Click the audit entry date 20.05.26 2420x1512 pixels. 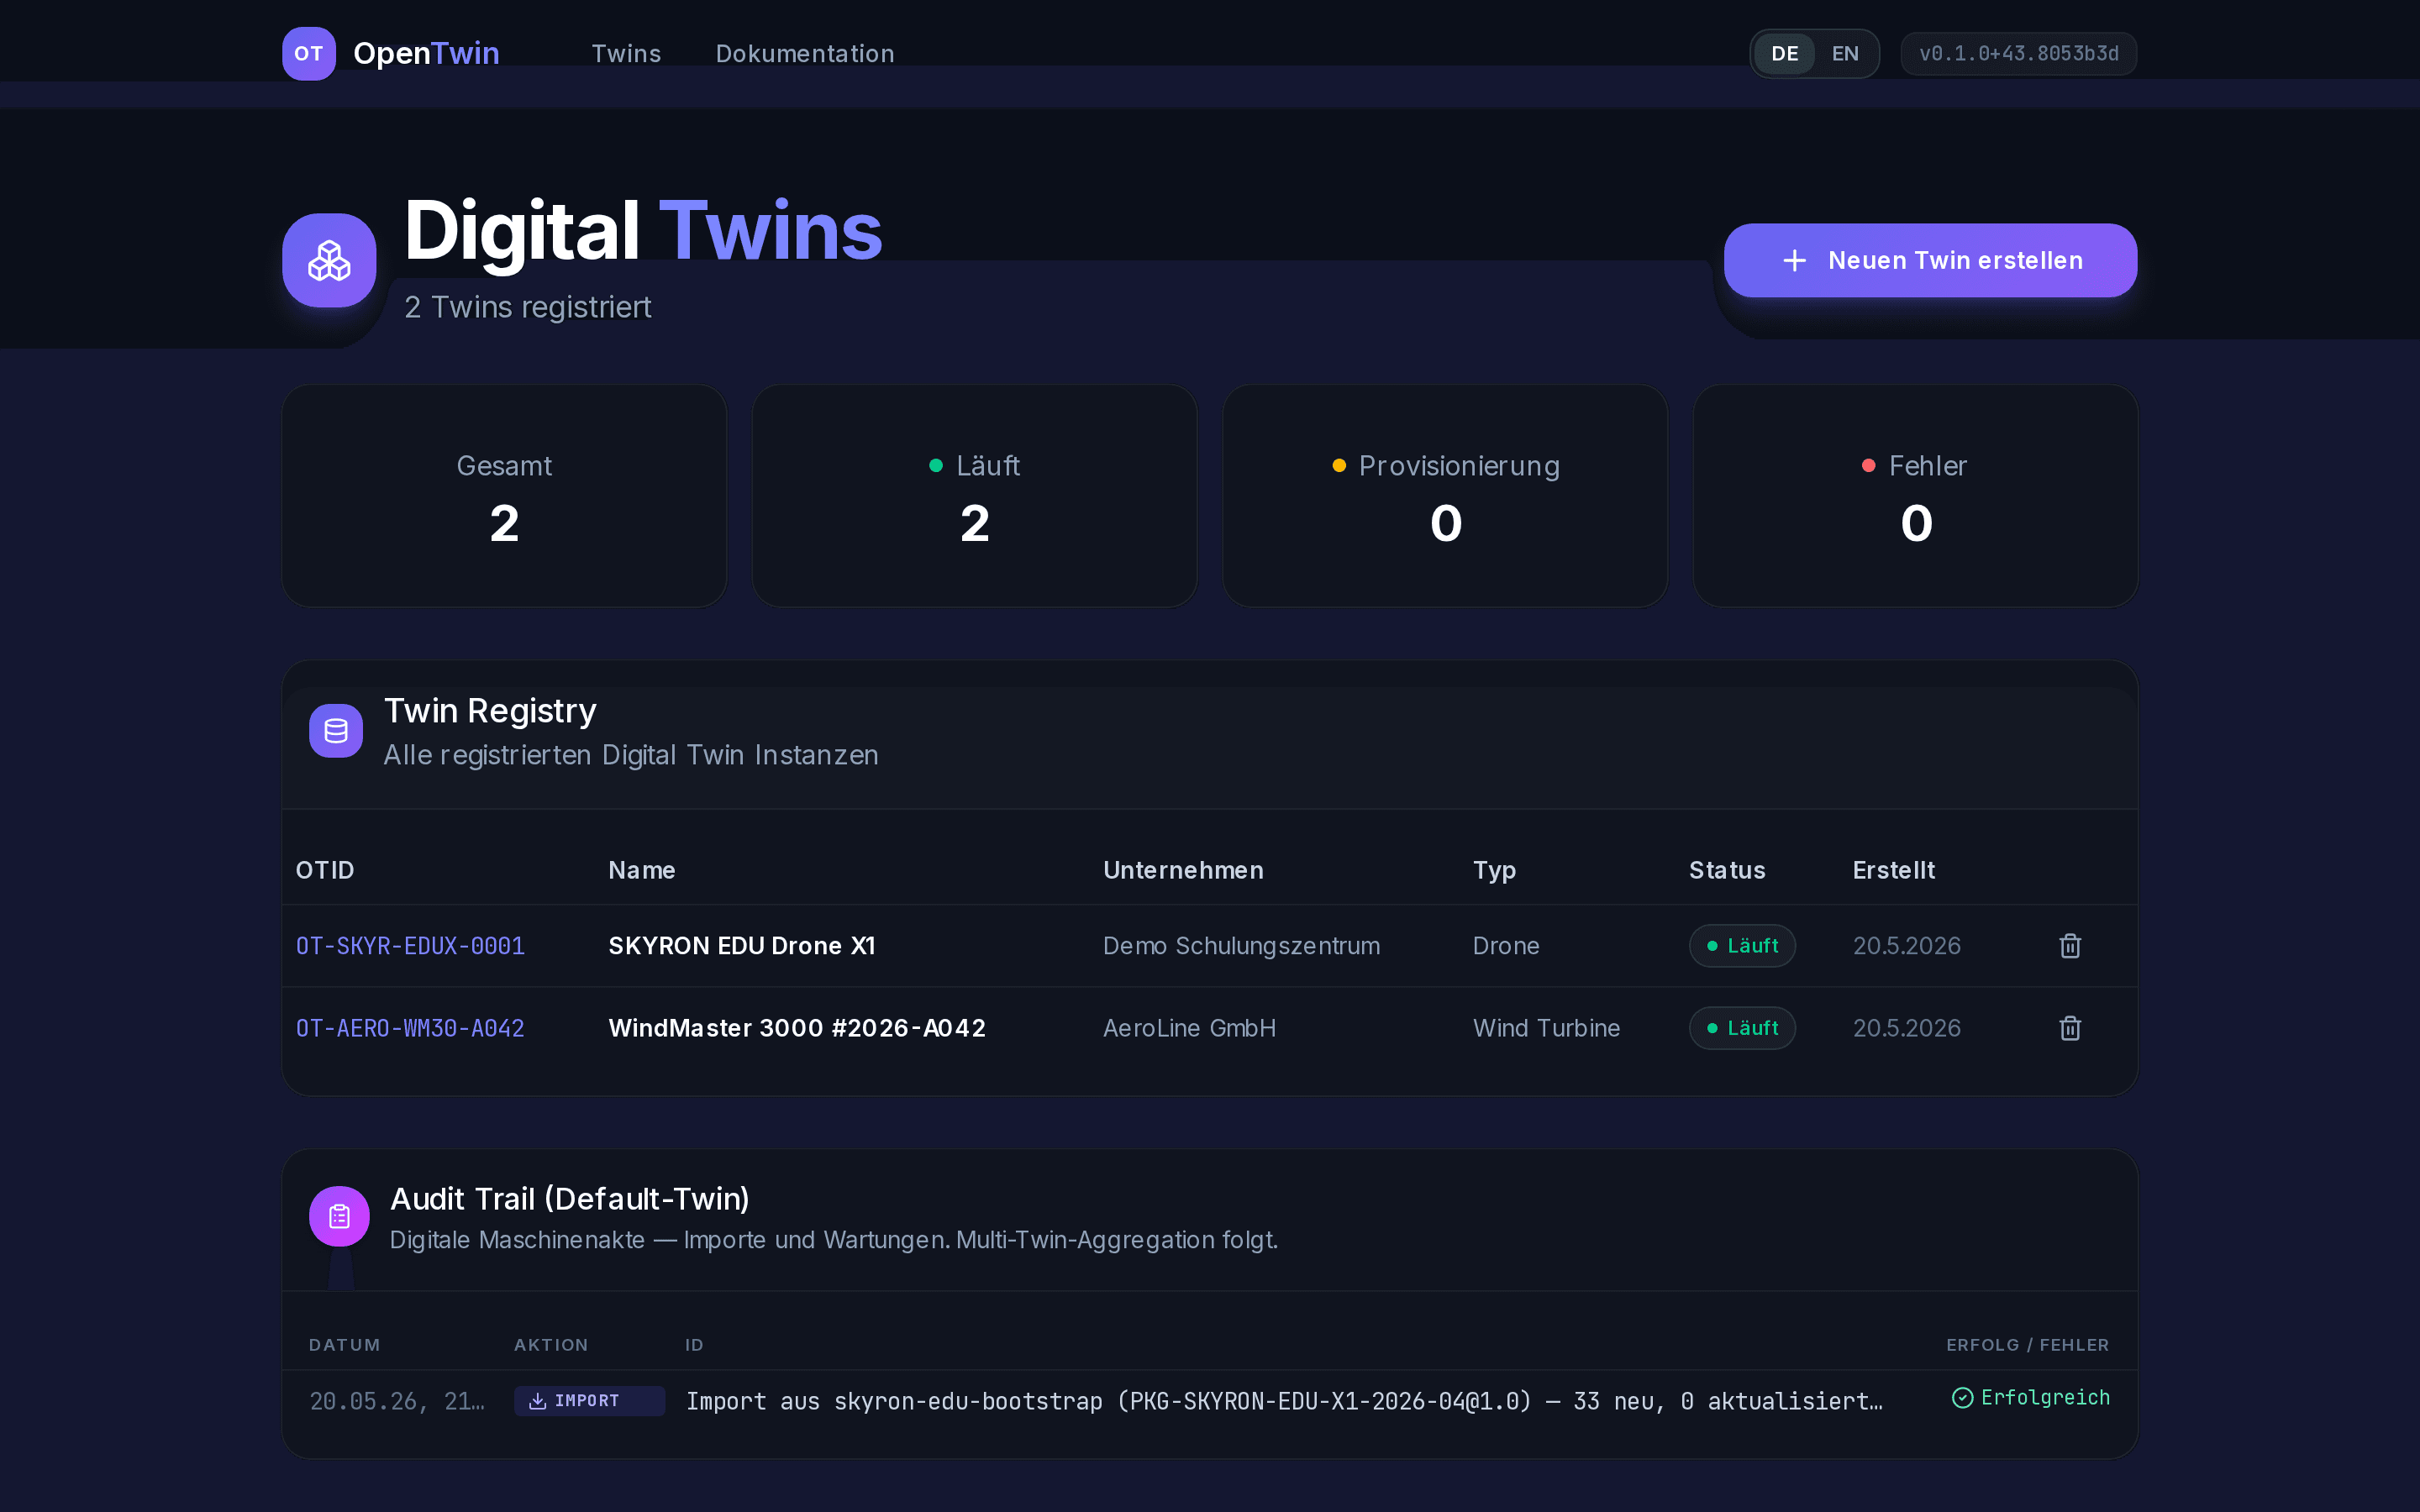tap(397, 1401)
